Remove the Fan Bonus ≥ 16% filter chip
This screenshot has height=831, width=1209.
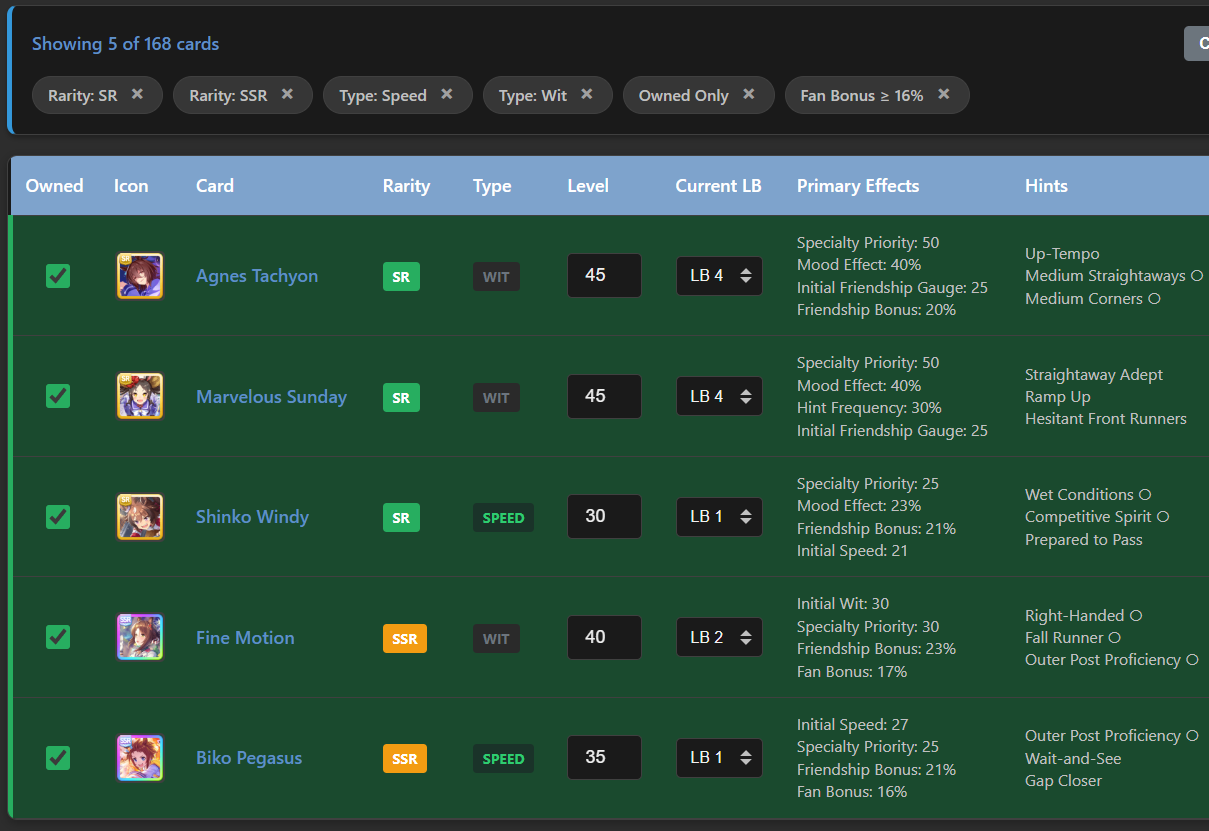(943, 94)
